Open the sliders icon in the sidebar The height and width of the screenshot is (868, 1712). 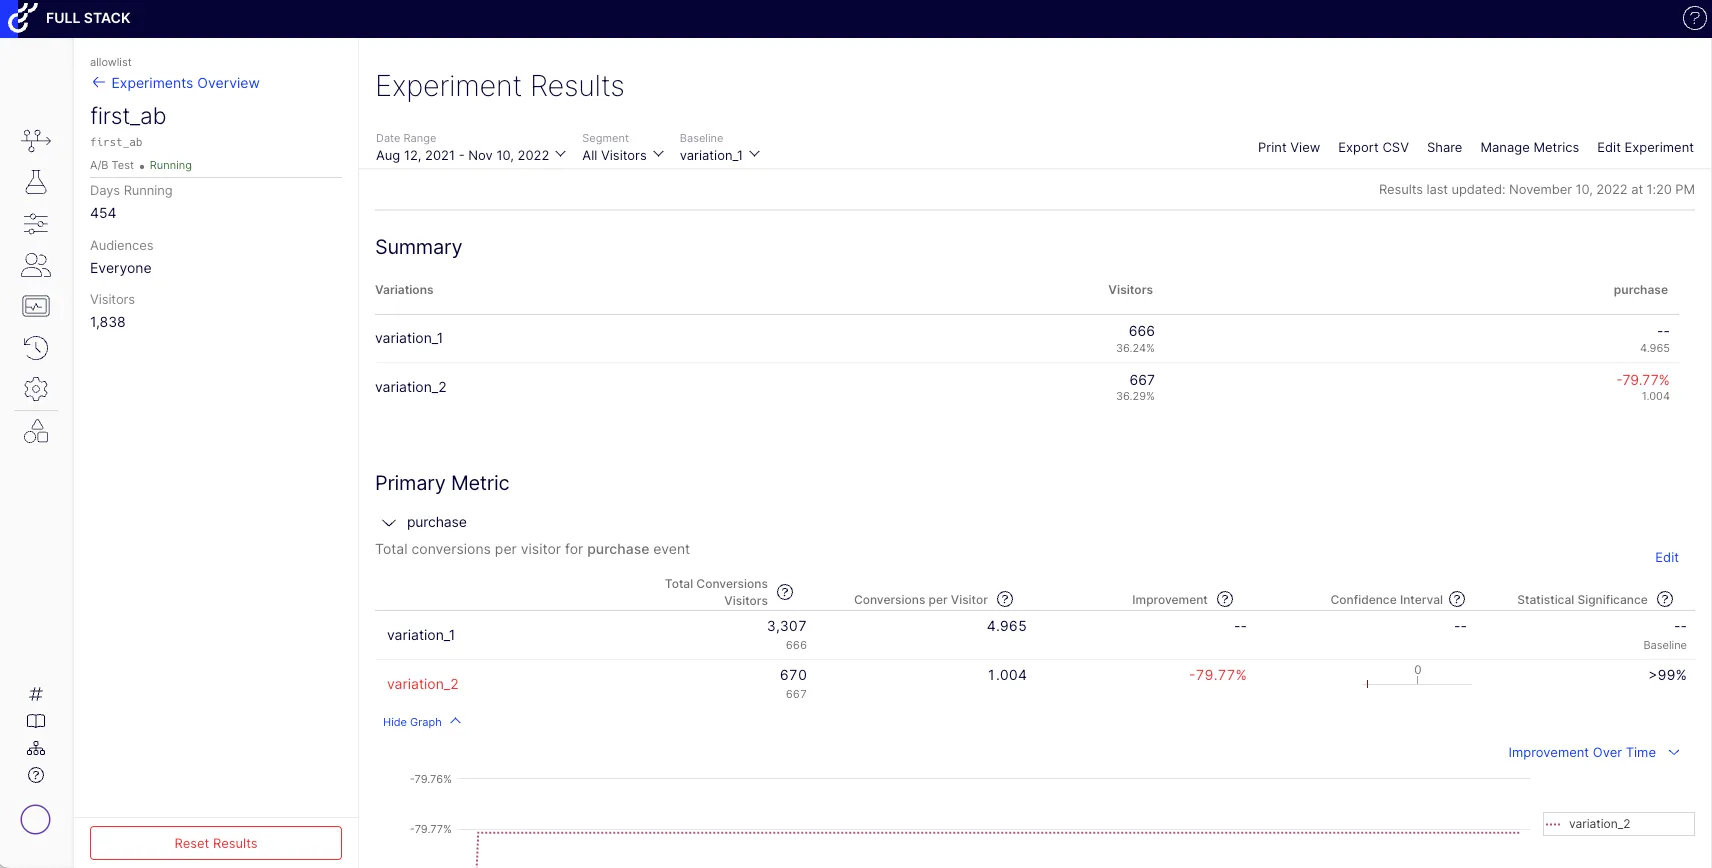point(36,223)
